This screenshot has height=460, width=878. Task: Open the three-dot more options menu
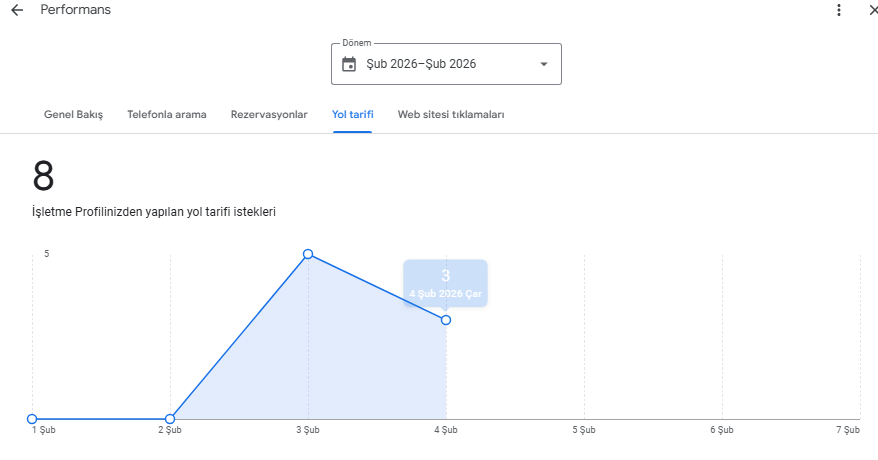[838, 10]
